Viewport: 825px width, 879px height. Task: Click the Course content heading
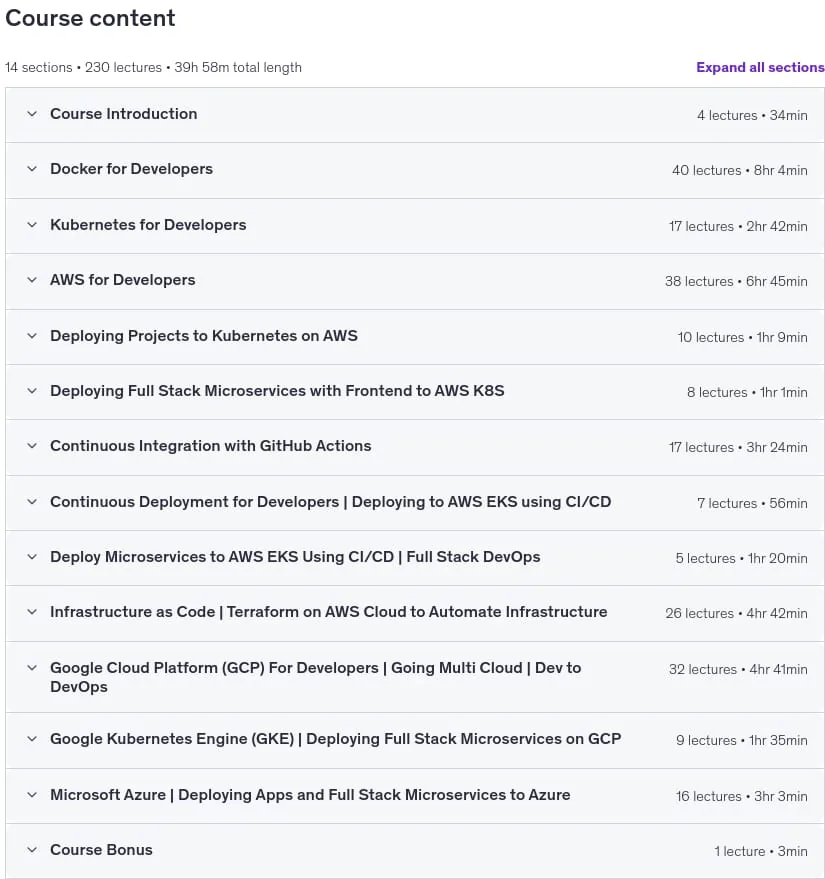click(x=90, y=18)
